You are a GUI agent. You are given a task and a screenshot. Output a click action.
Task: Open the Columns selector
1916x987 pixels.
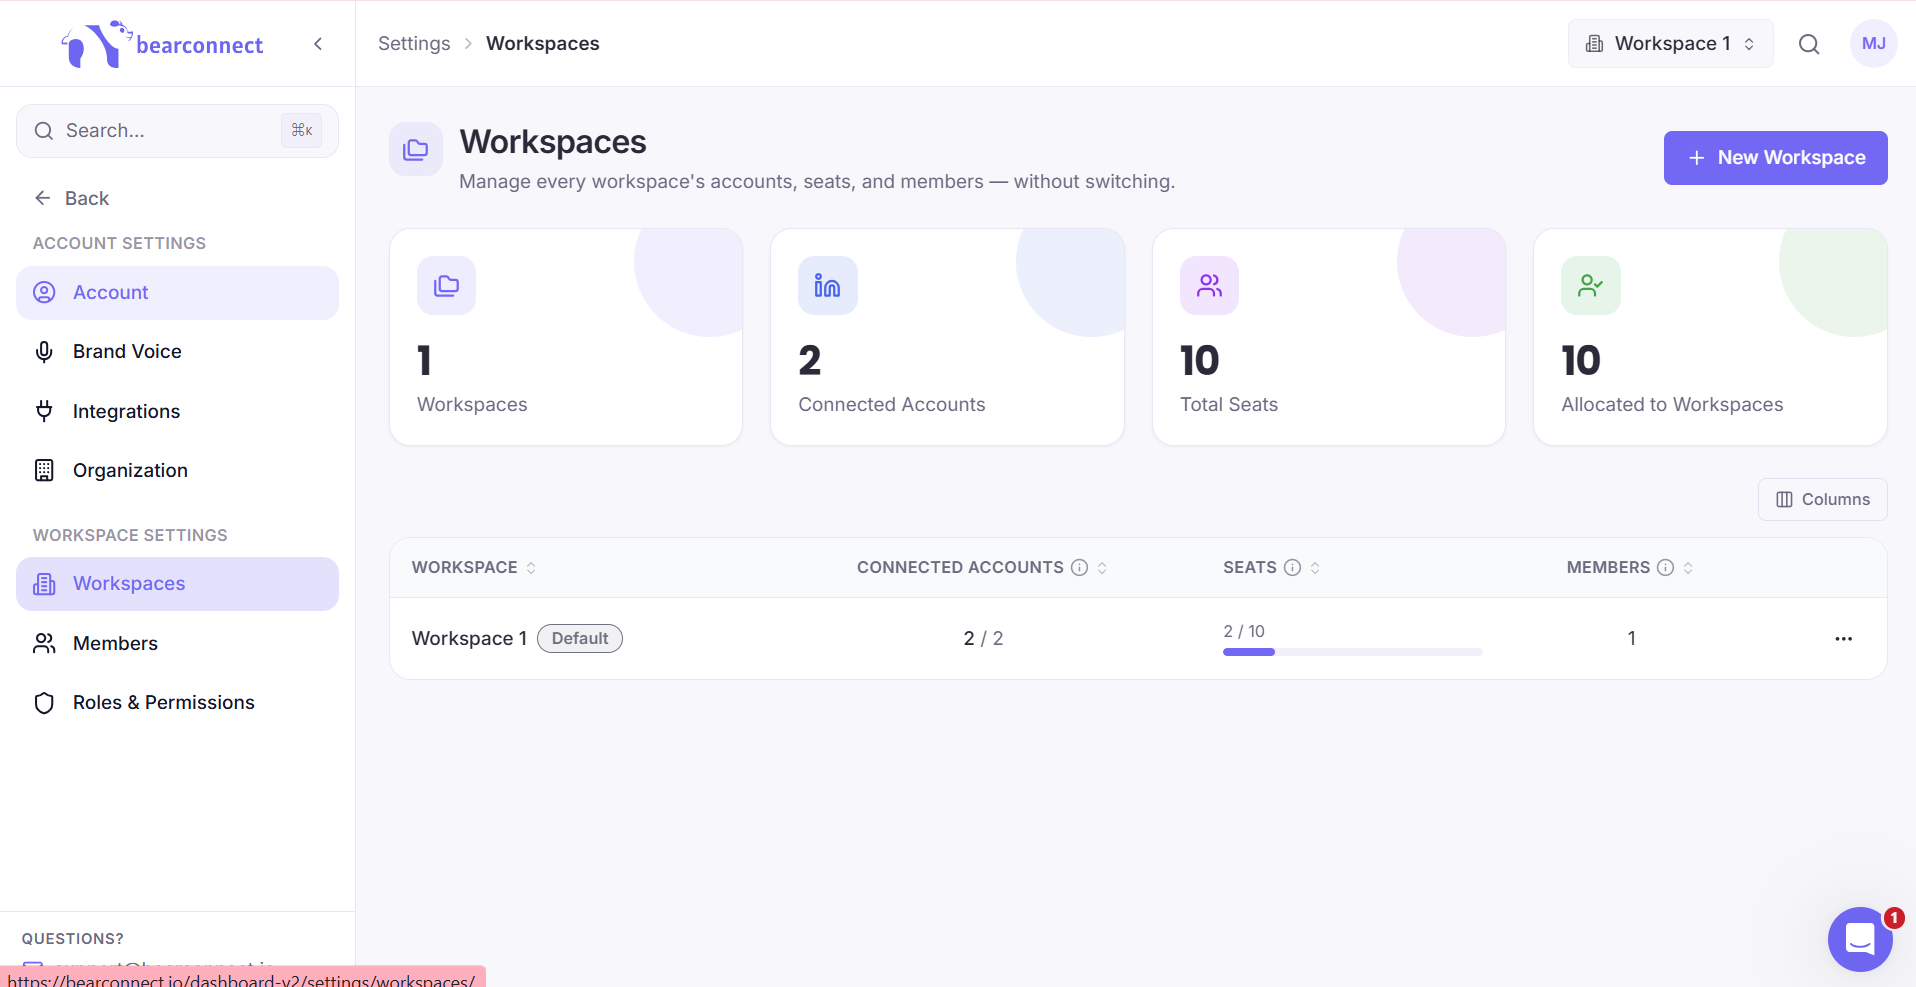pyautogui.click(x=1822, y=500)
